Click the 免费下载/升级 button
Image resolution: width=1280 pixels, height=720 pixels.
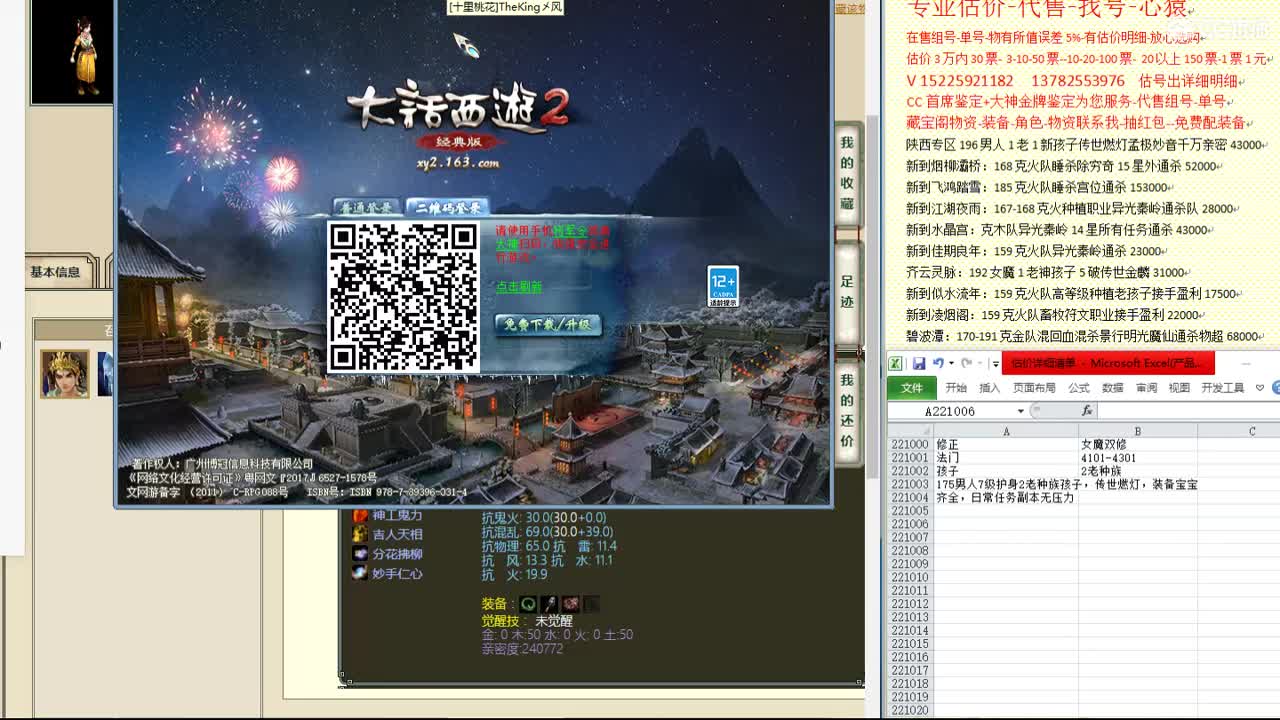548,325
